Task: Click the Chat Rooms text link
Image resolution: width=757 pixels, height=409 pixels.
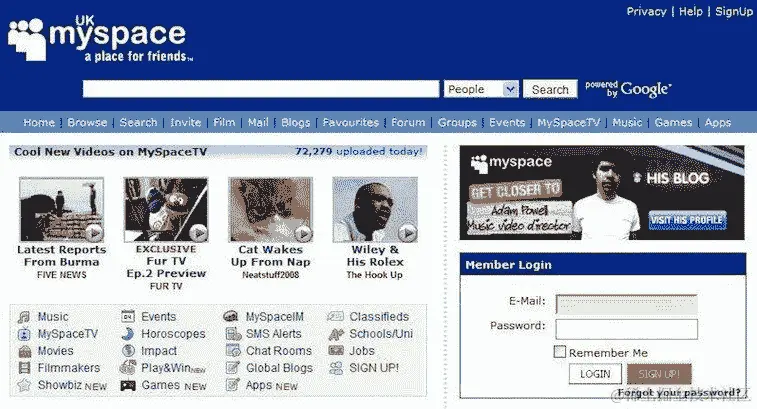Action: [x=279, y=351]
